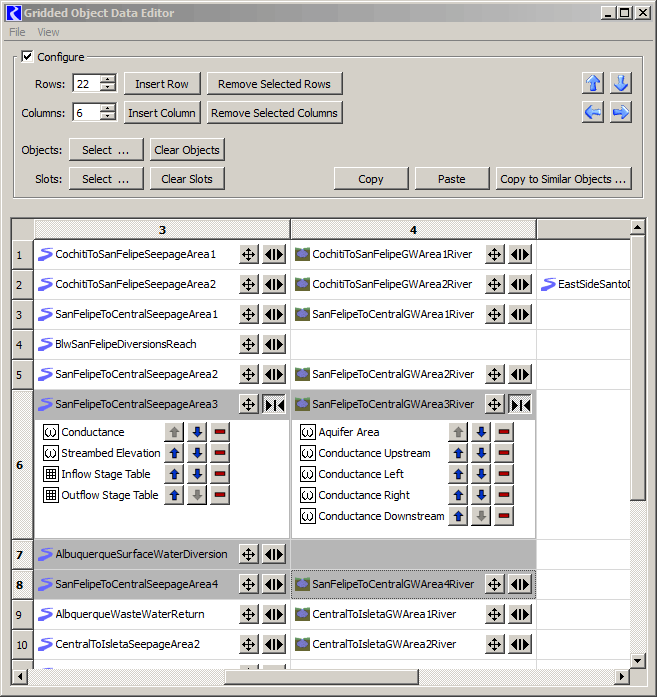
Task: Expand slots of CentralToIsletaGWArea2River
Action: (520, 644)
